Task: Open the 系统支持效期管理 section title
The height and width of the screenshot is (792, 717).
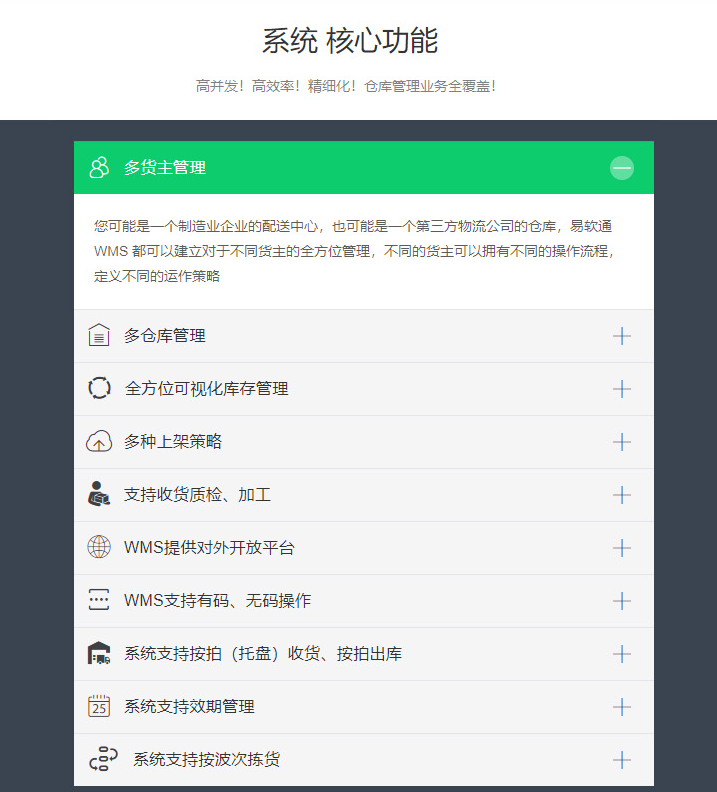Action: click(189, 707)
